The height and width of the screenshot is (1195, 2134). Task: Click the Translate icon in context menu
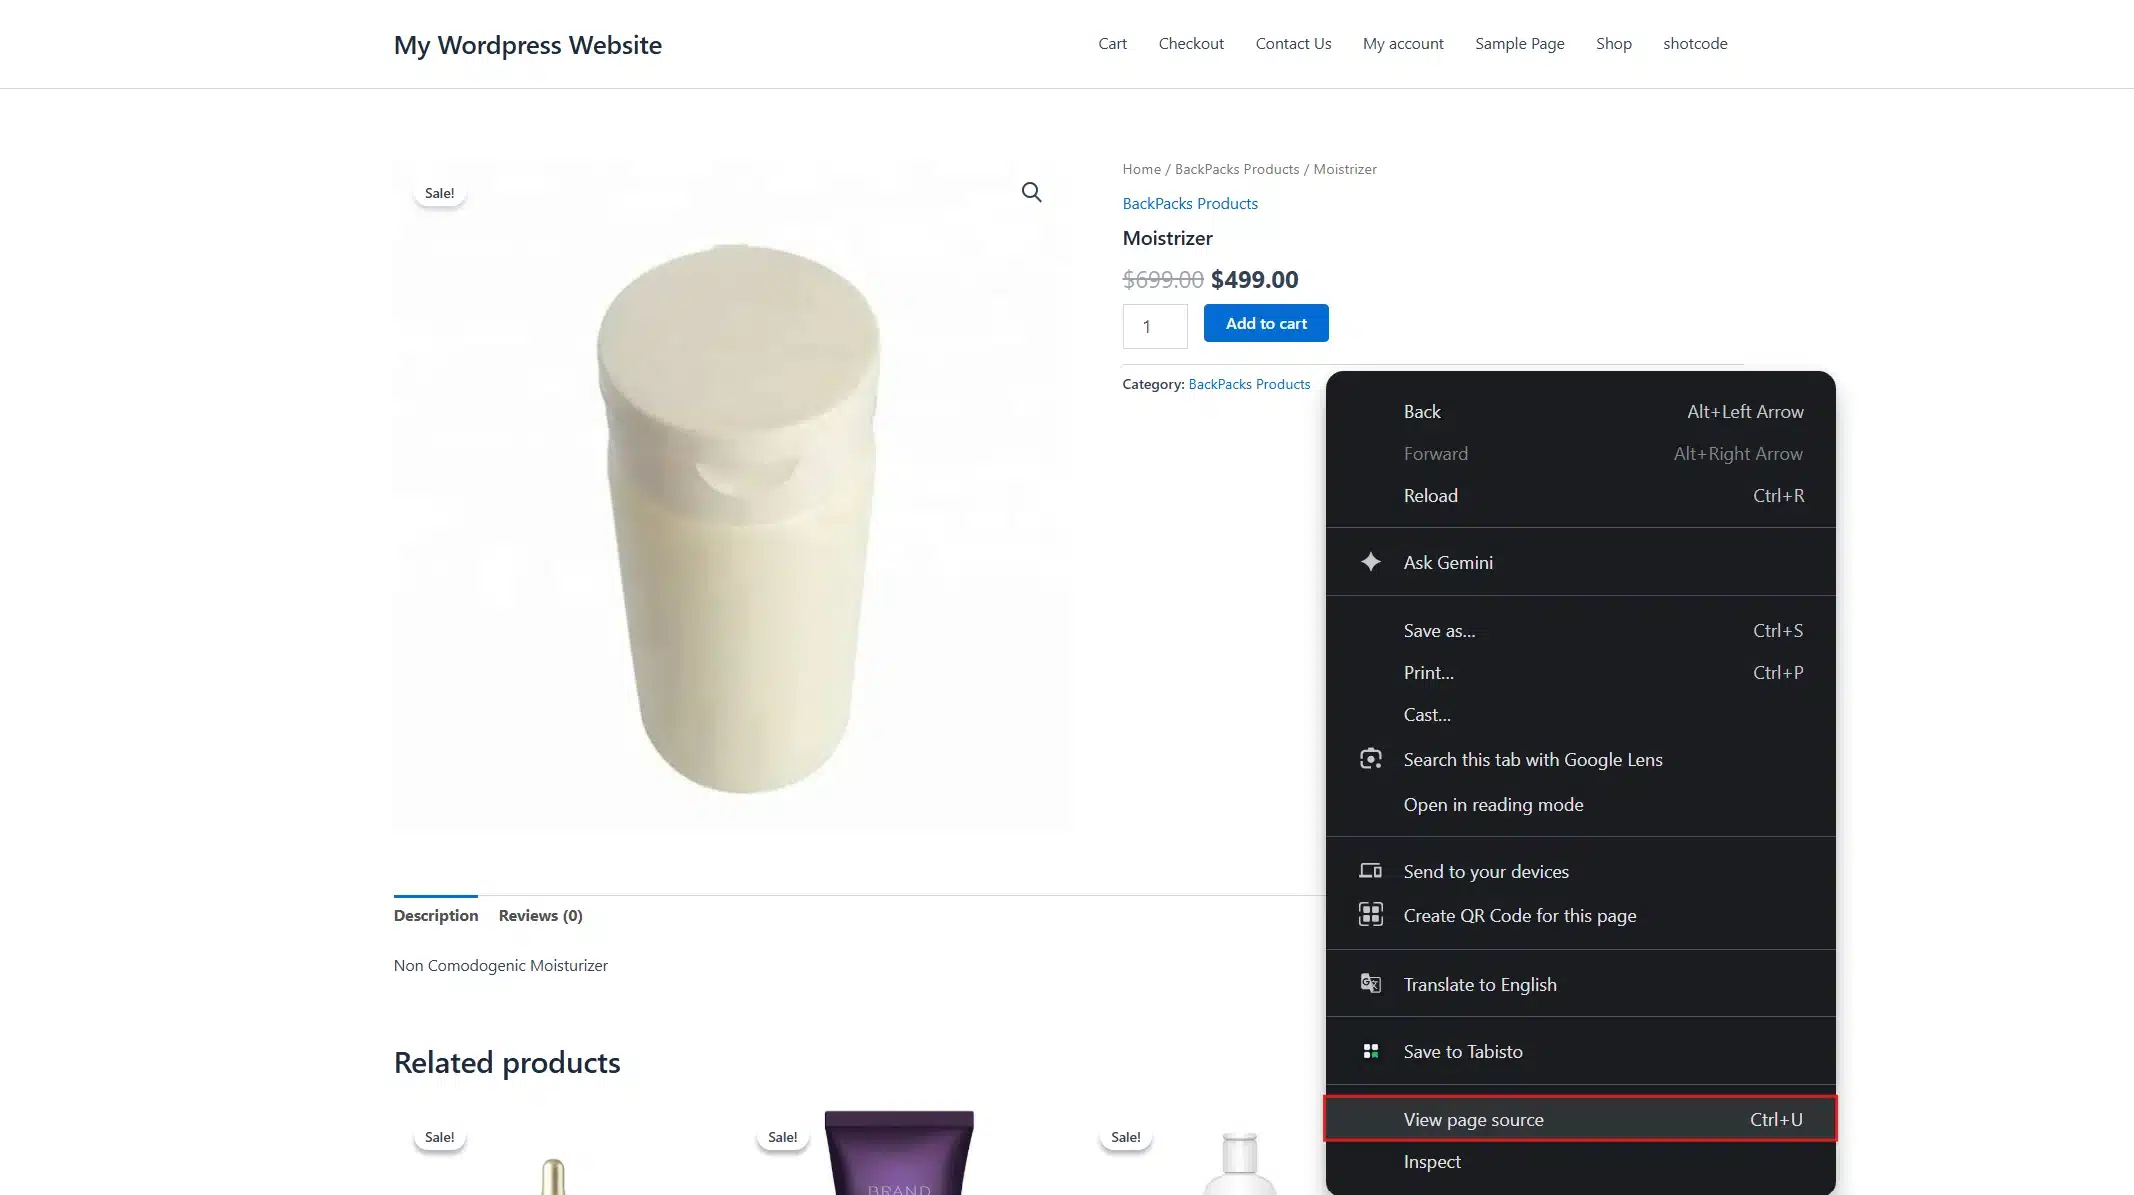tap(1370, 984)
